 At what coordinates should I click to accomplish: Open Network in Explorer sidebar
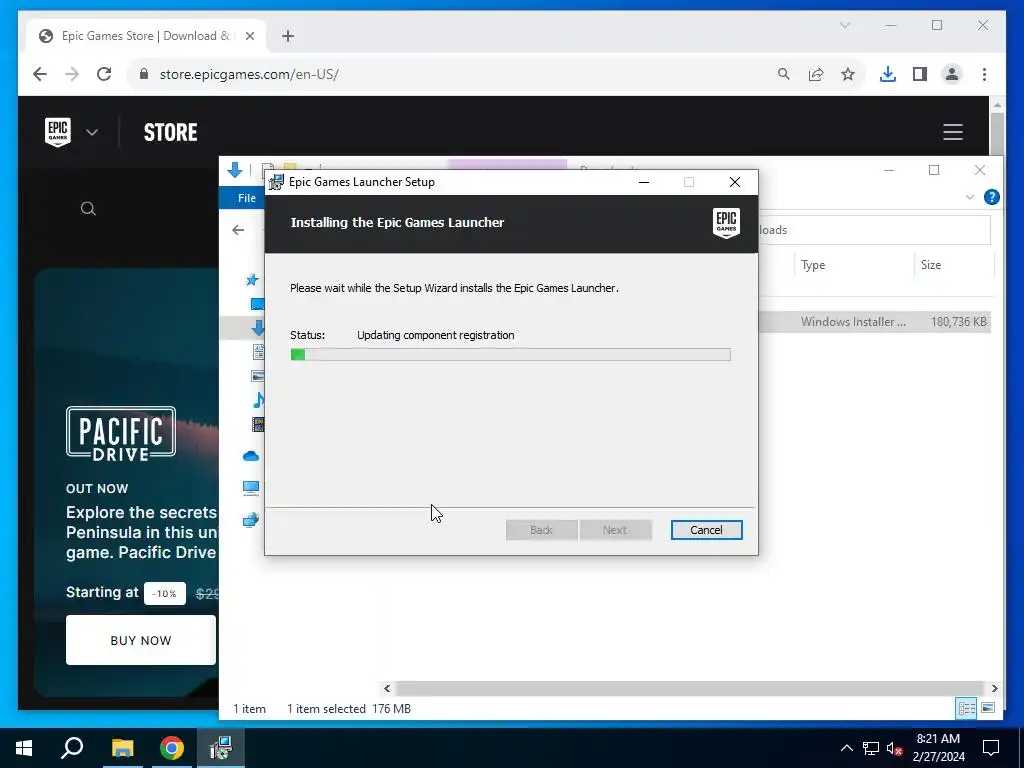click(x=251, y=520)
